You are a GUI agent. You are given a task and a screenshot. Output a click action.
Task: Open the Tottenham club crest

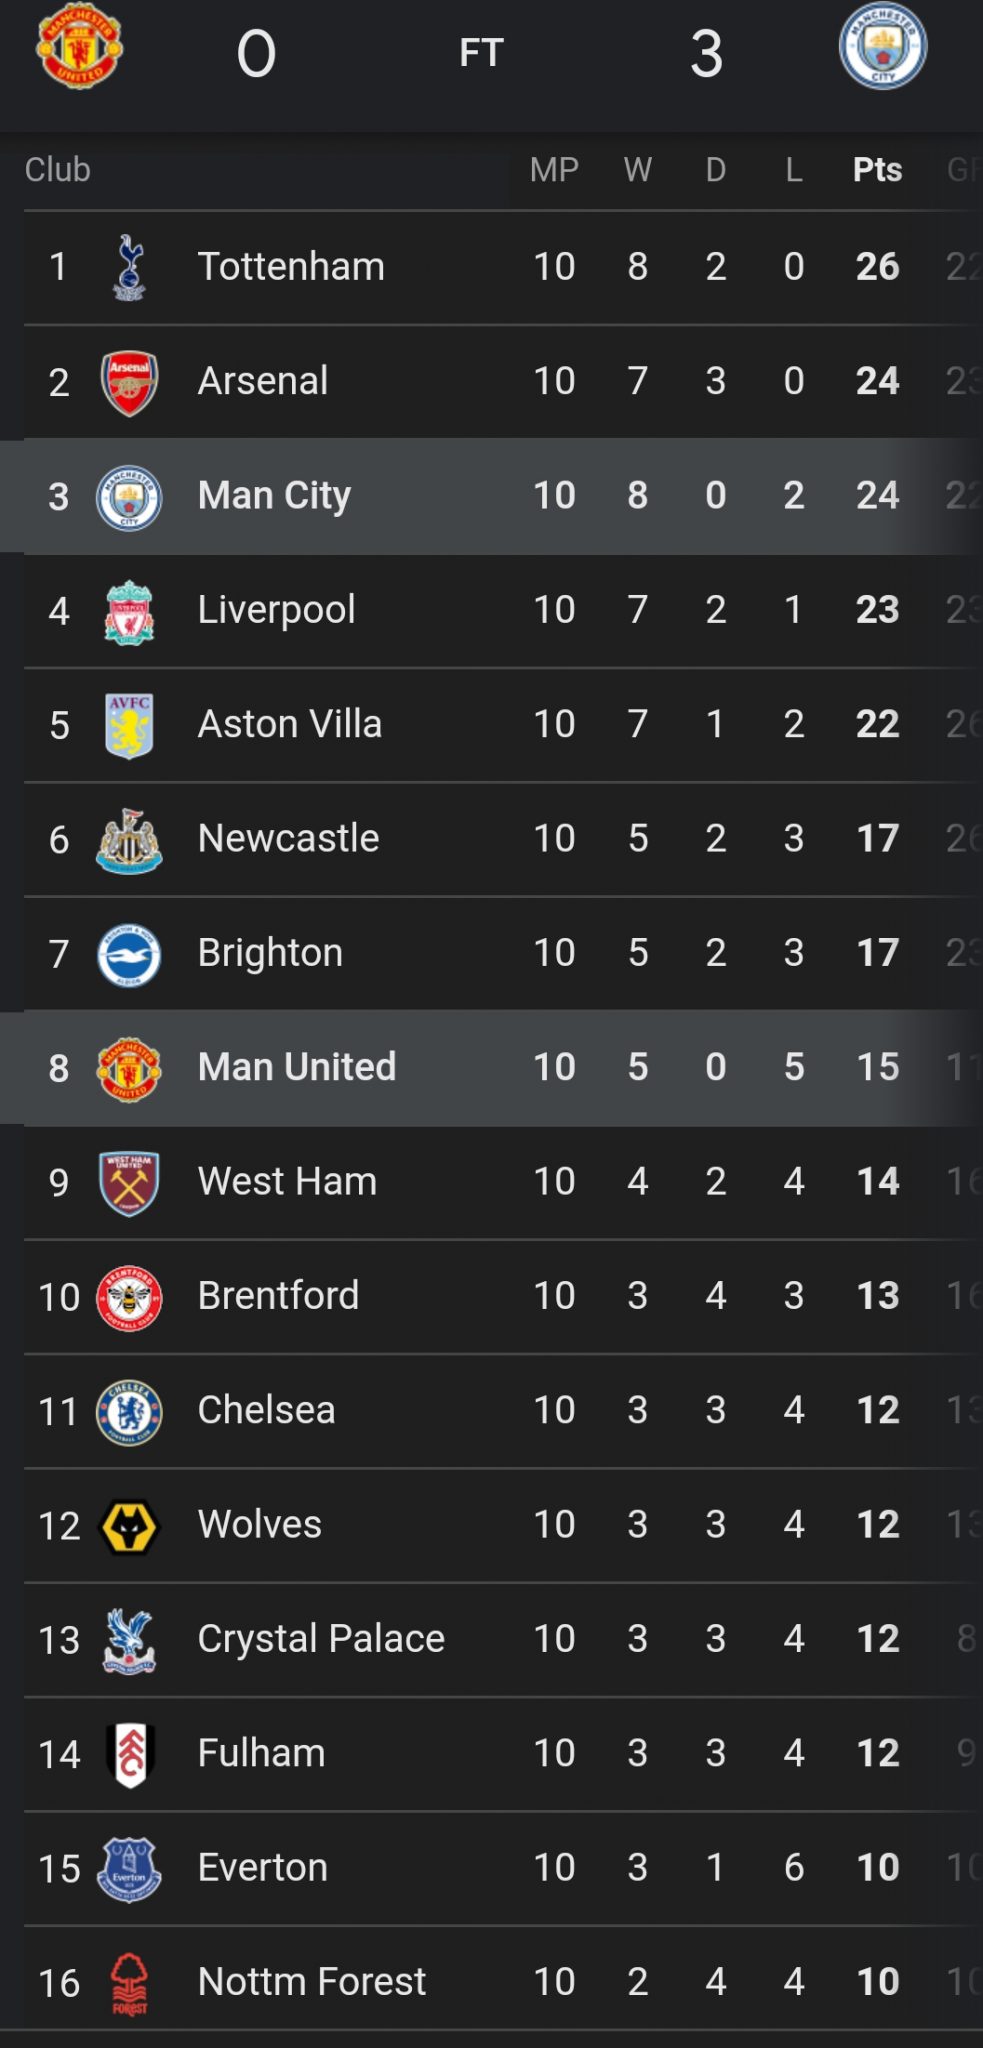click(129, 267)
